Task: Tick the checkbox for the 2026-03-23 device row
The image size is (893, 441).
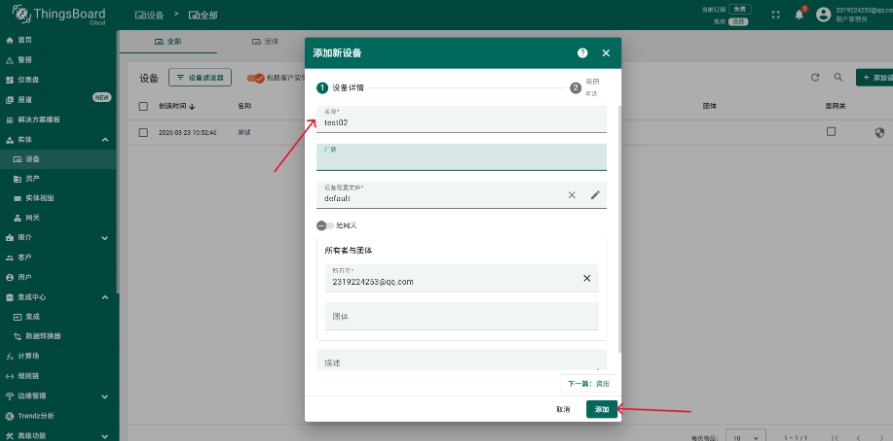Action: point(143,132)
